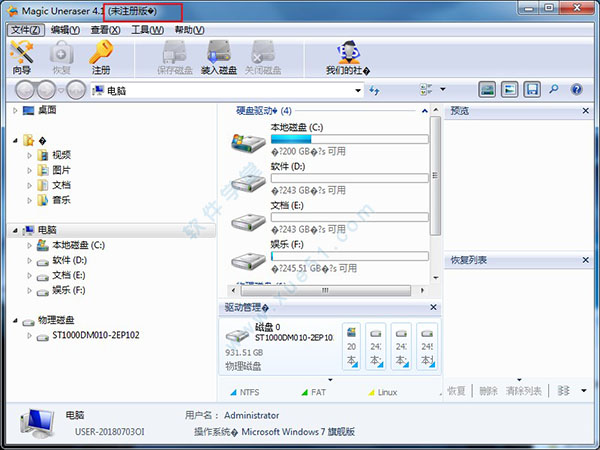Expand 本地磁盘 (C:) in the tree

click(x=29, y=245)
